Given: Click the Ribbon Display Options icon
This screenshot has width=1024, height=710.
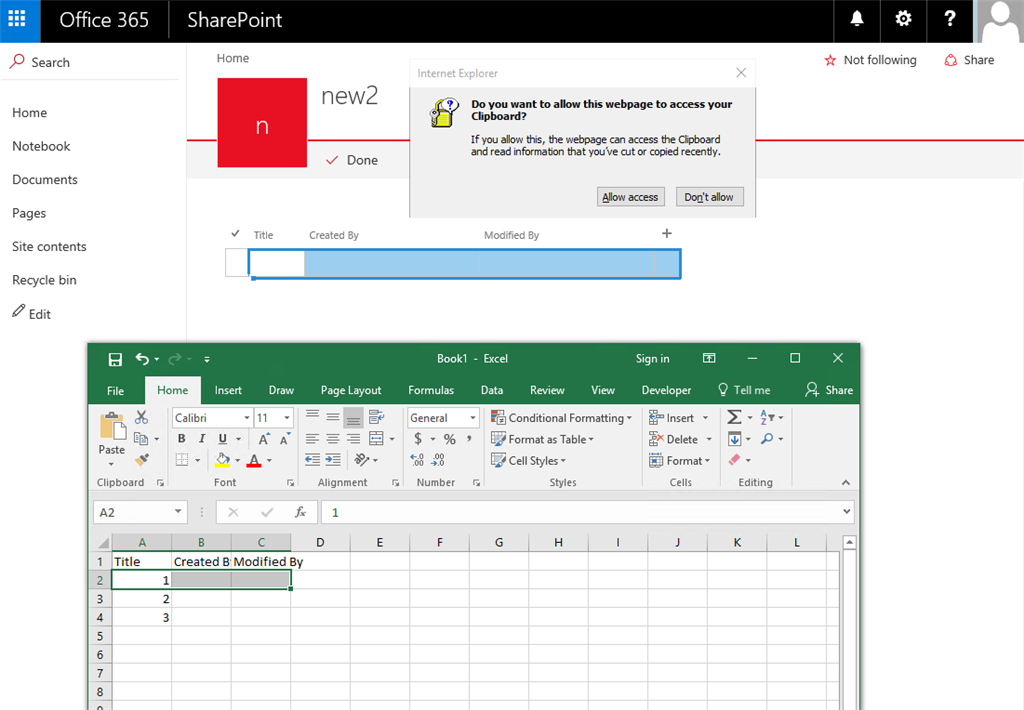Looking at the screenshot, I should tap(709, 358).
